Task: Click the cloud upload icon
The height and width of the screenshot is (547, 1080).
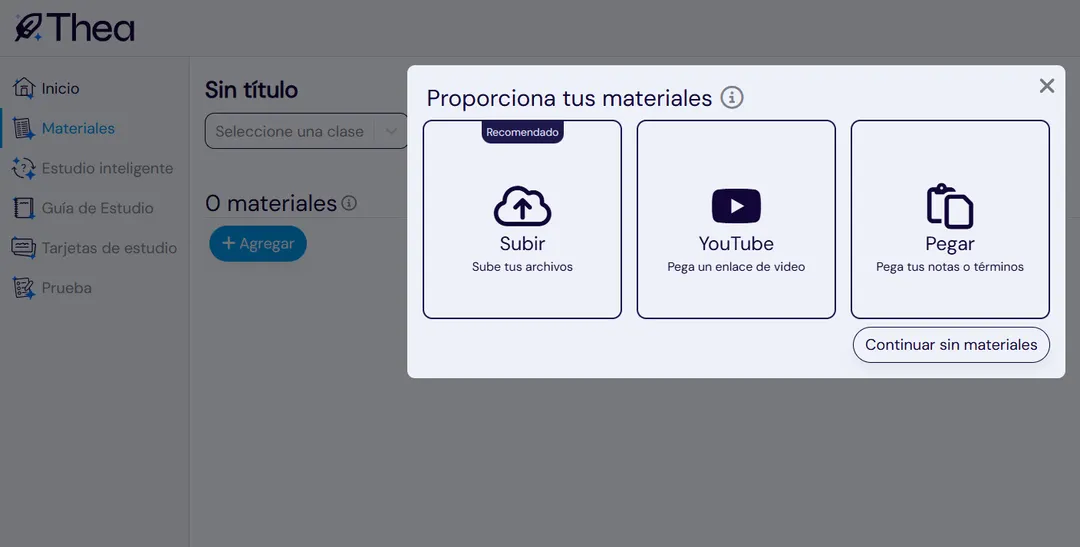Action: pos(522,206)
